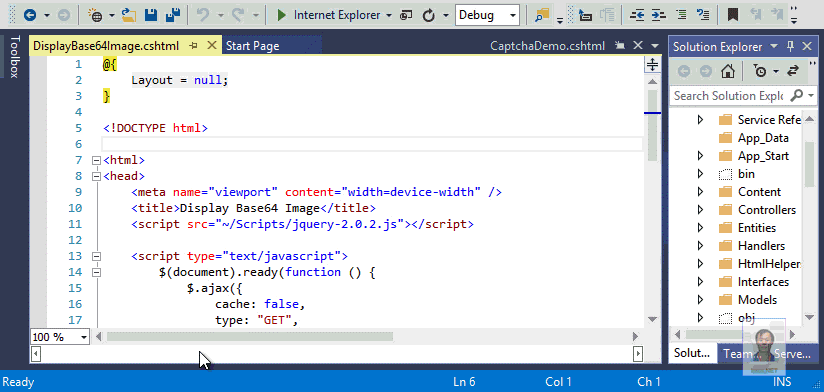Toggle the bookmark icon in toolbar
Image resolution: width=824 pixels, height=392 pixels.
click(x=733, y=15)
